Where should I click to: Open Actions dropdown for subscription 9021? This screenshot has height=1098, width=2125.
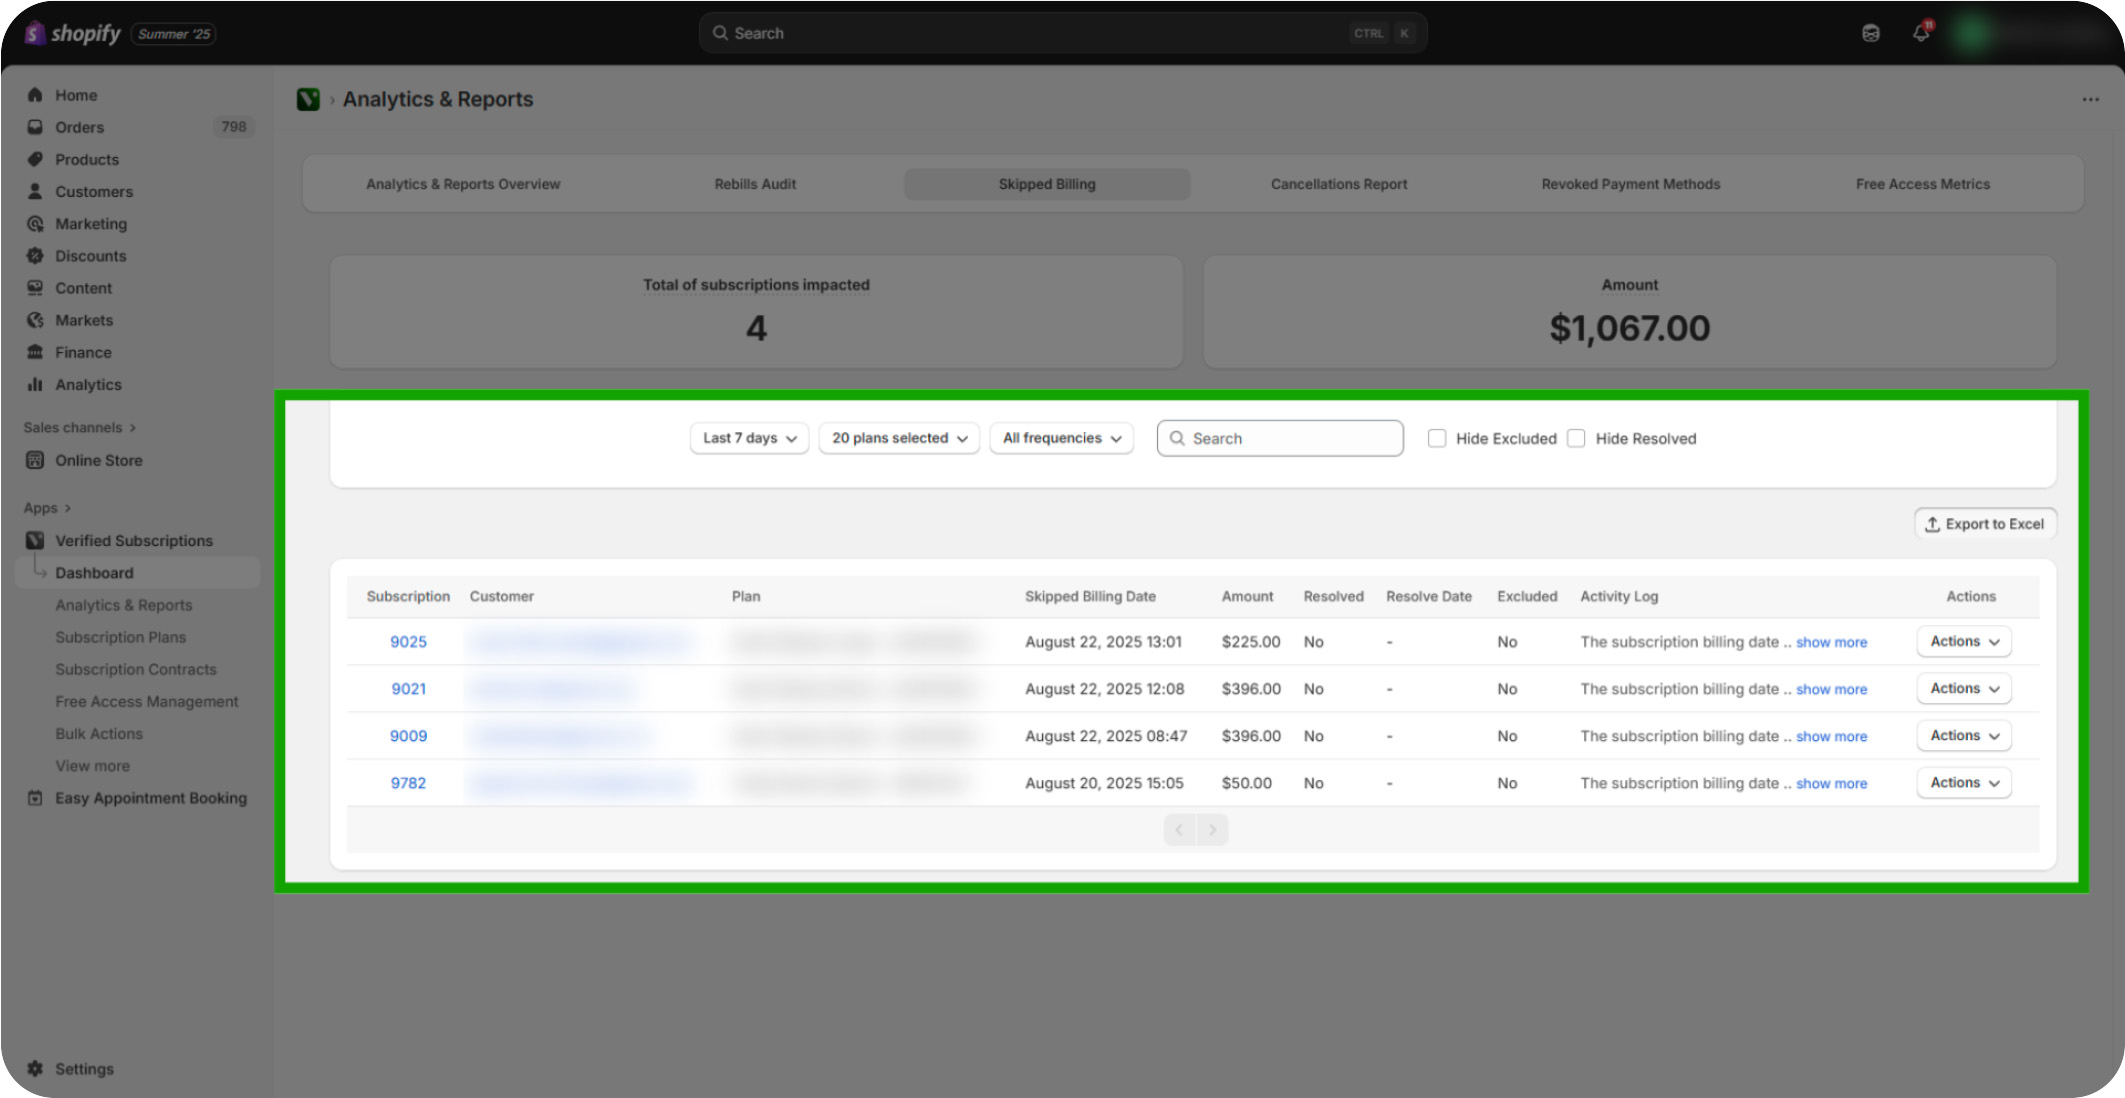tap(1964, 688)
